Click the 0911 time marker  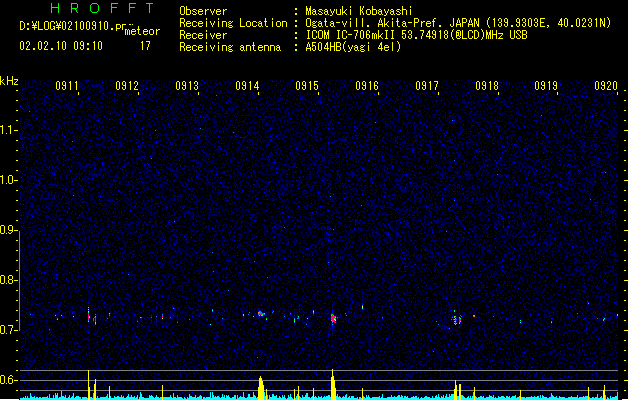[x=67, y=86]
